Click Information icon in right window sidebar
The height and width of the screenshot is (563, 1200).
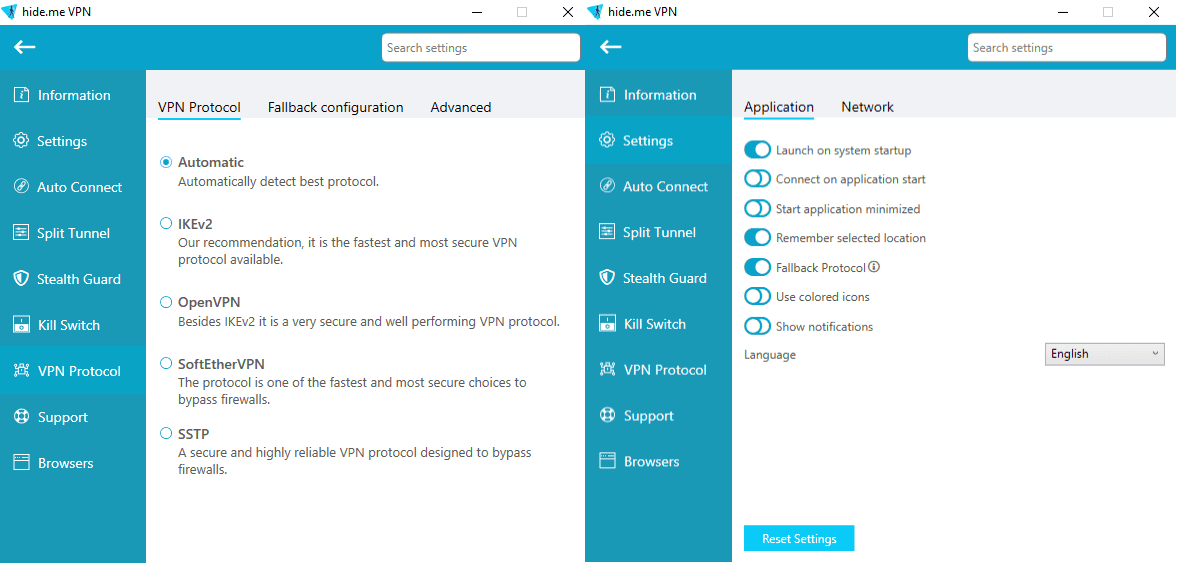point(606,94)
